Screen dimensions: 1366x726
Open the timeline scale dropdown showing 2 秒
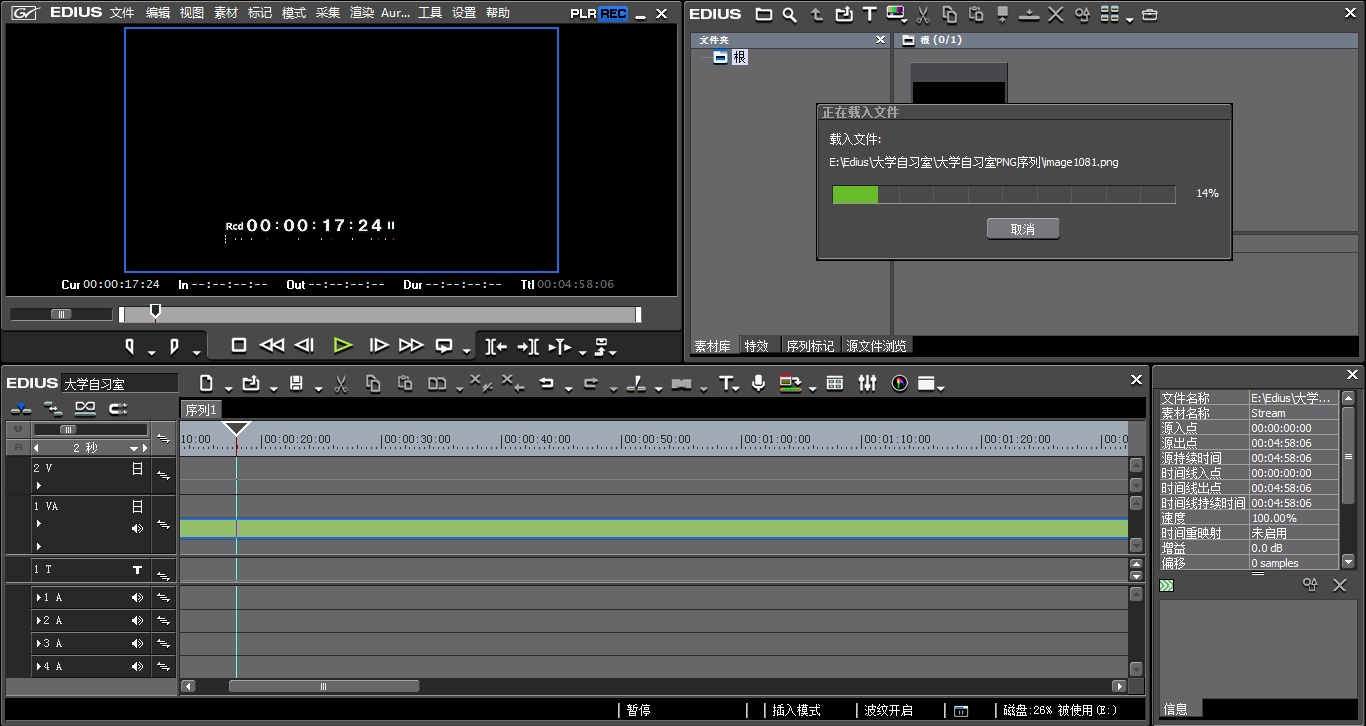tap(132, 449)
